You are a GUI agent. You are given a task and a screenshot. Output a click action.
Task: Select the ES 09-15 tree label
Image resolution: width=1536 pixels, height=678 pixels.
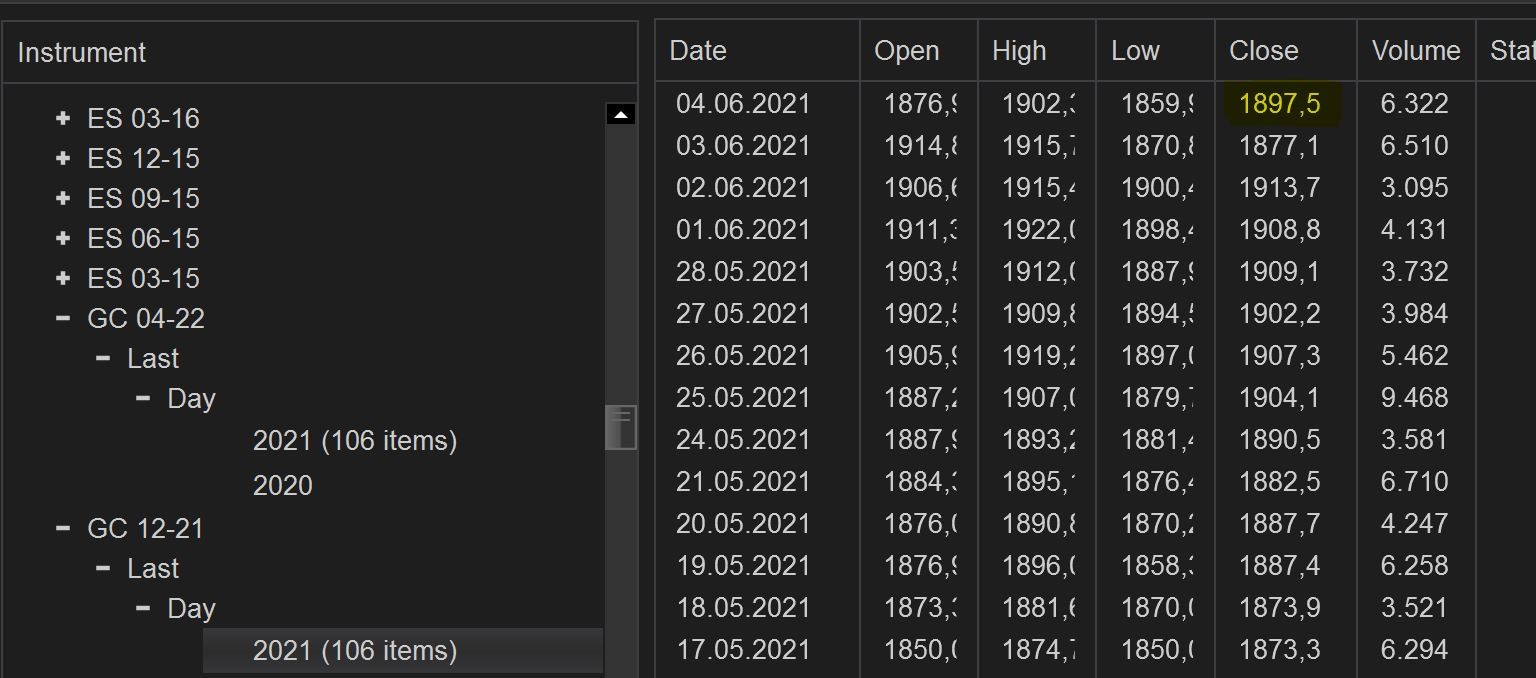(143, 198)
